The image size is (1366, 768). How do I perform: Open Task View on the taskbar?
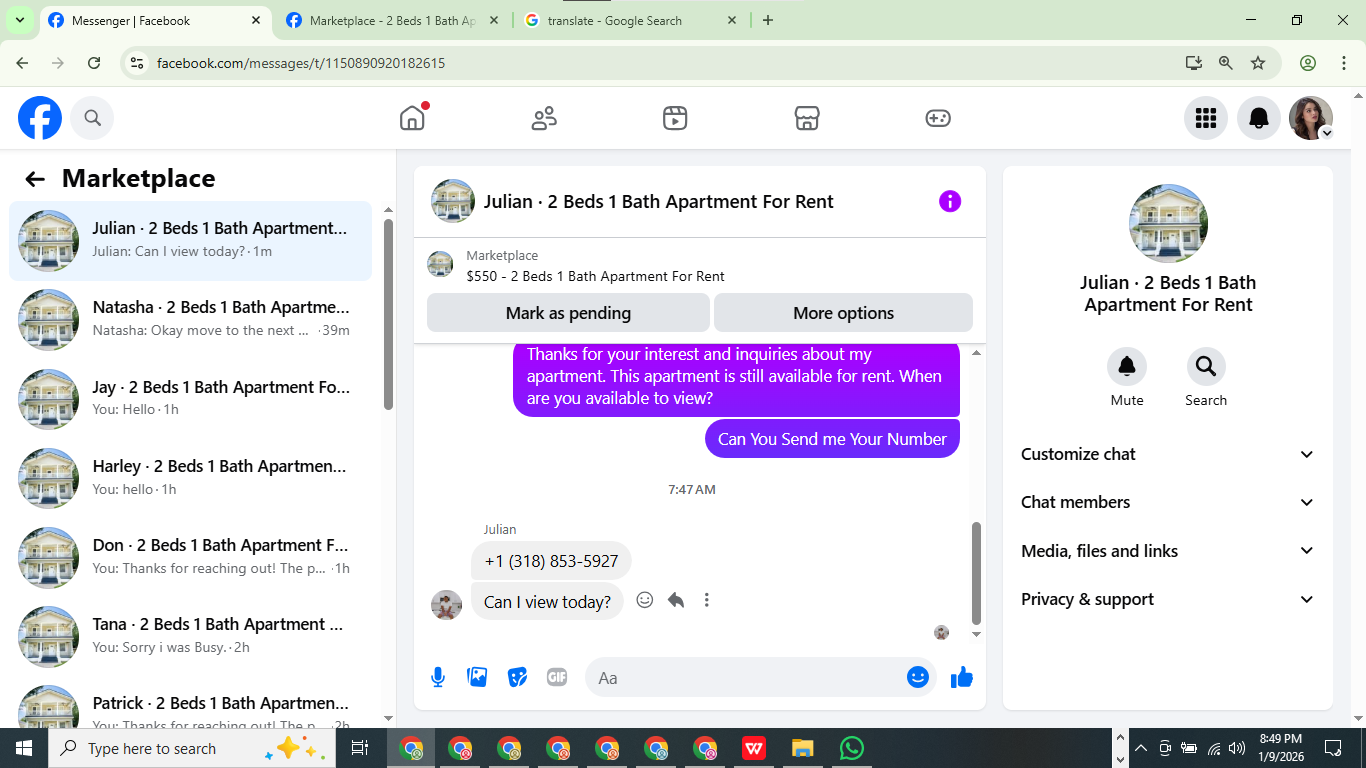click(x=360, y=748)
